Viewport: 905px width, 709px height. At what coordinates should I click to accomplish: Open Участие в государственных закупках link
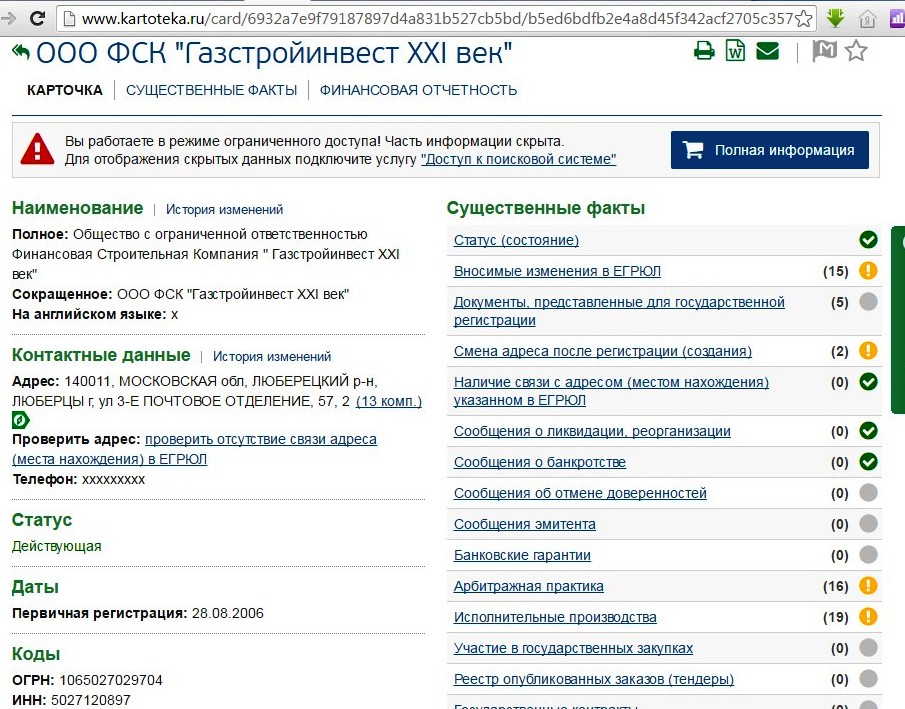[x=573, y=648]
